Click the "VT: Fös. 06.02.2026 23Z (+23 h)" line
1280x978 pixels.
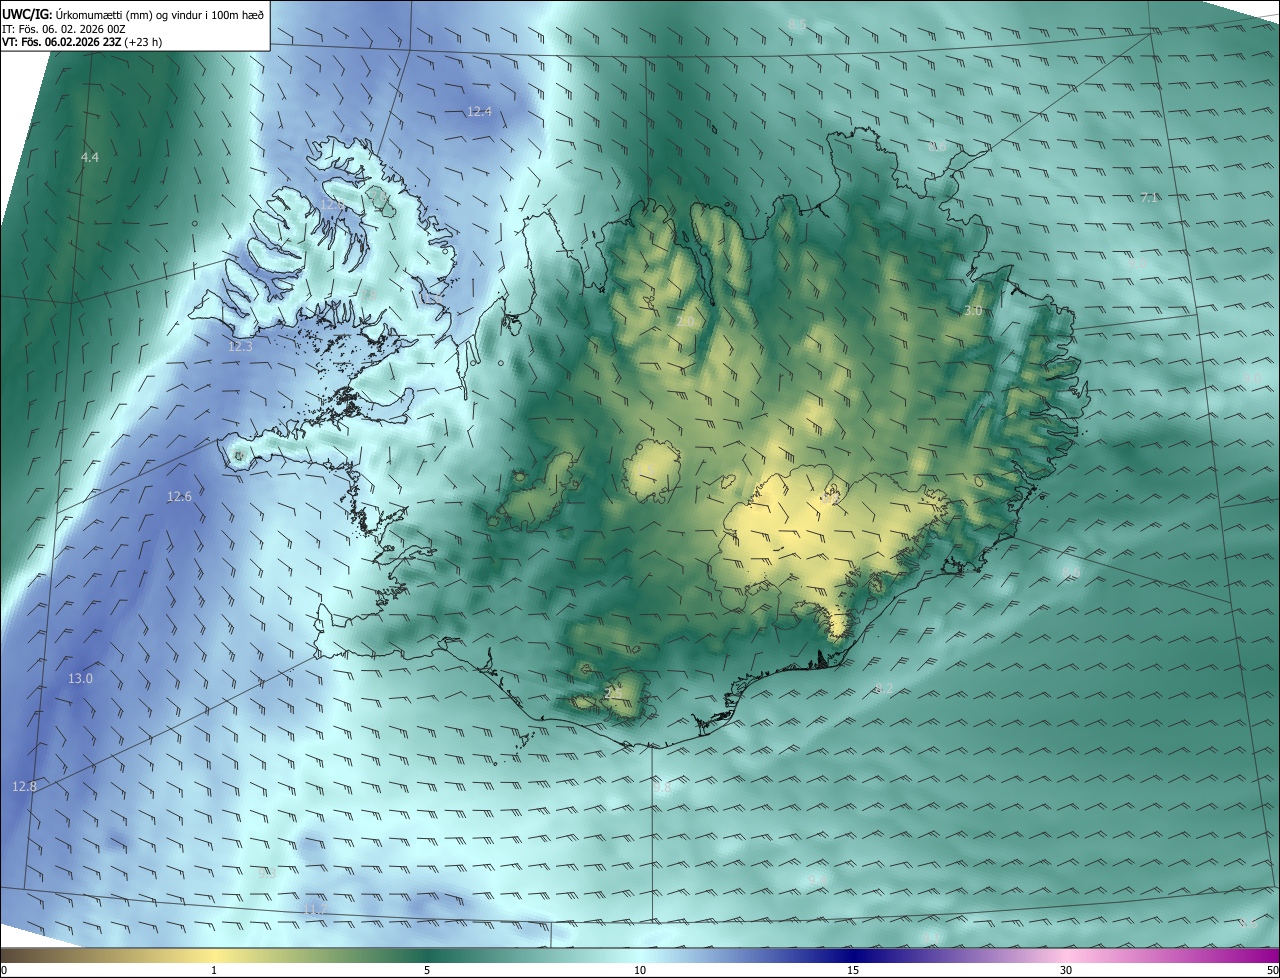(82, 42)
